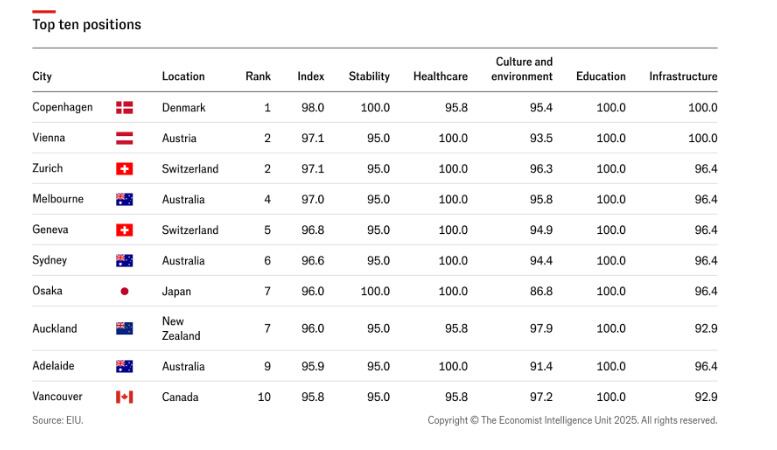Click the "Top ten positions" title
This screenshot has height=450, width=777.
point(86,24)
